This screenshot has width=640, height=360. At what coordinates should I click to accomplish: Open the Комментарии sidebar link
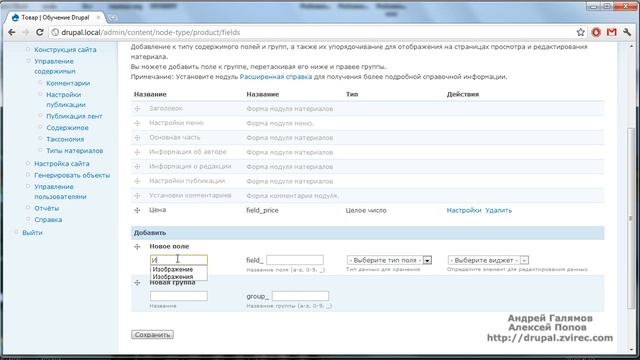click(x=68, y=83)
